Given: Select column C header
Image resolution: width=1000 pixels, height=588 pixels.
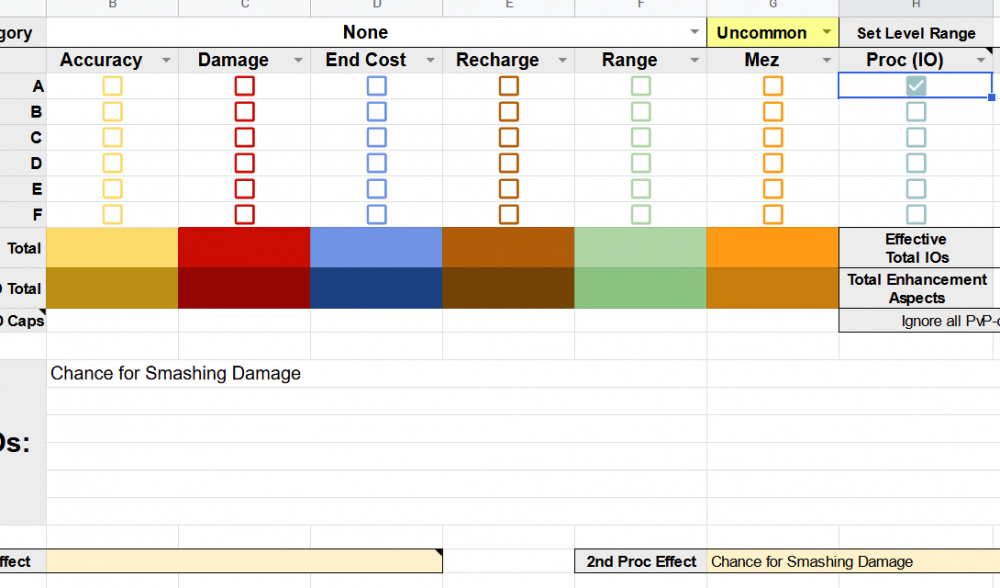Looking at the screenshot, I should tap(244, 6).
